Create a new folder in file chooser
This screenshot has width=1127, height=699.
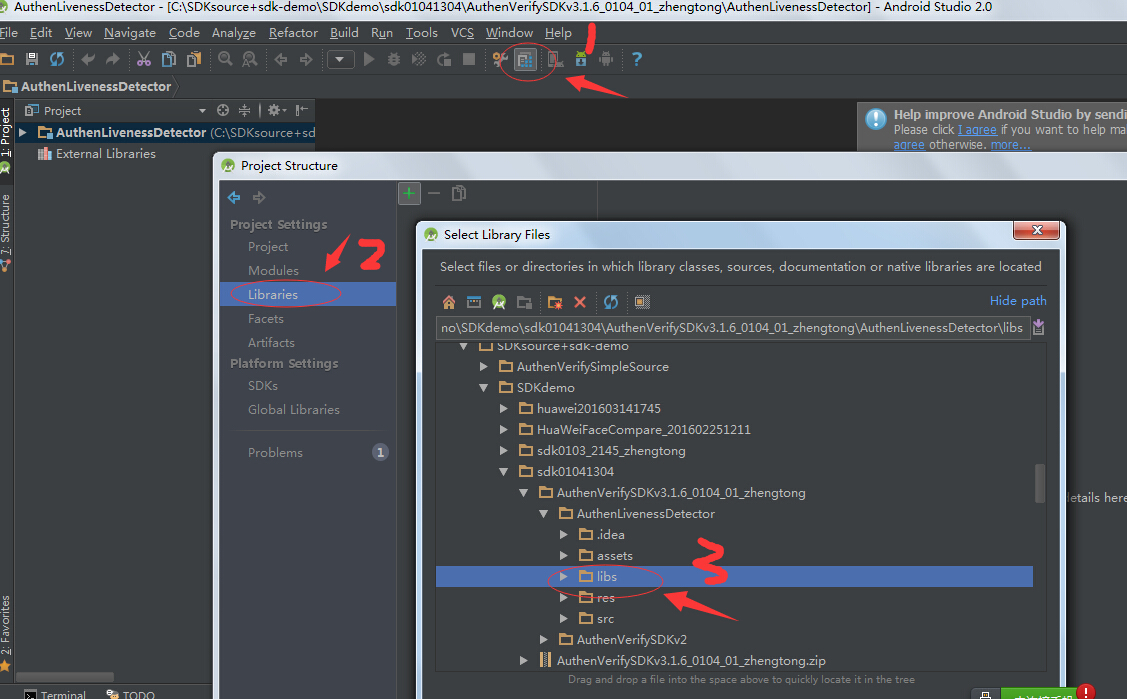pos(554,302)
